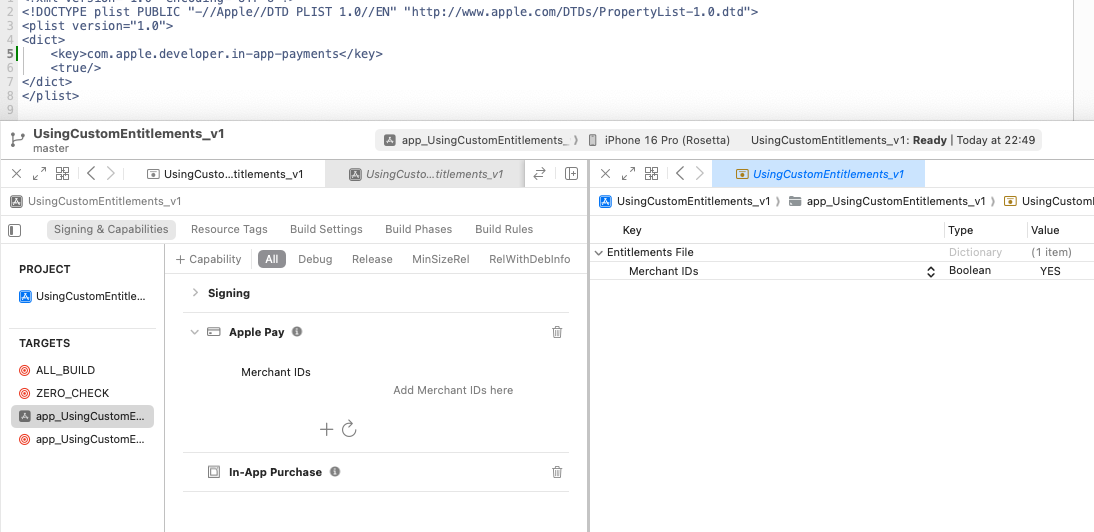The image size is (1094, 532).
Task: Click the scheme app icon in toolbar
Action: (x=391, y=140)
